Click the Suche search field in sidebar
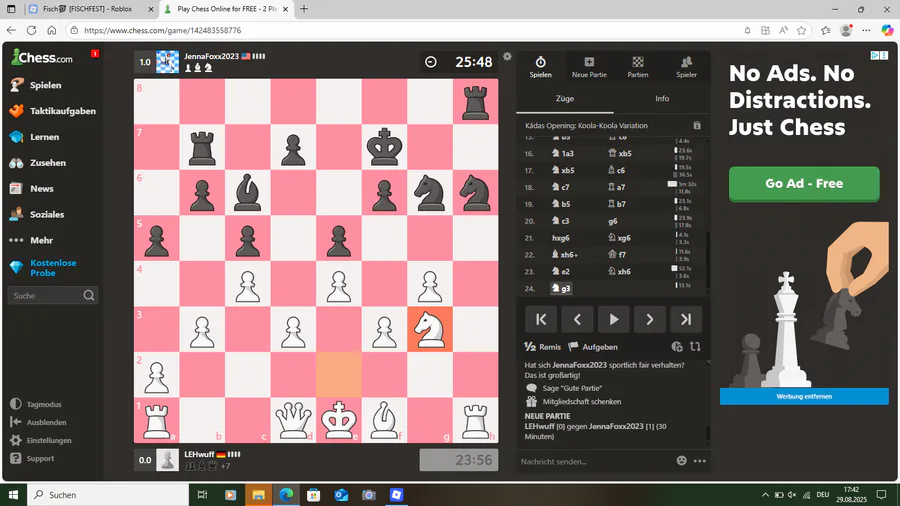The width and height of the screenshot is (900, 506). [x=52, y=295]
